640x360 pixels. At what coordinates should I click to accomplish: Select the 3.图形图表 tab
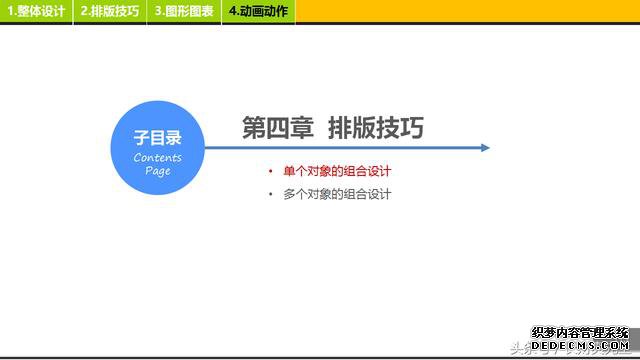[x=184, y=11]
